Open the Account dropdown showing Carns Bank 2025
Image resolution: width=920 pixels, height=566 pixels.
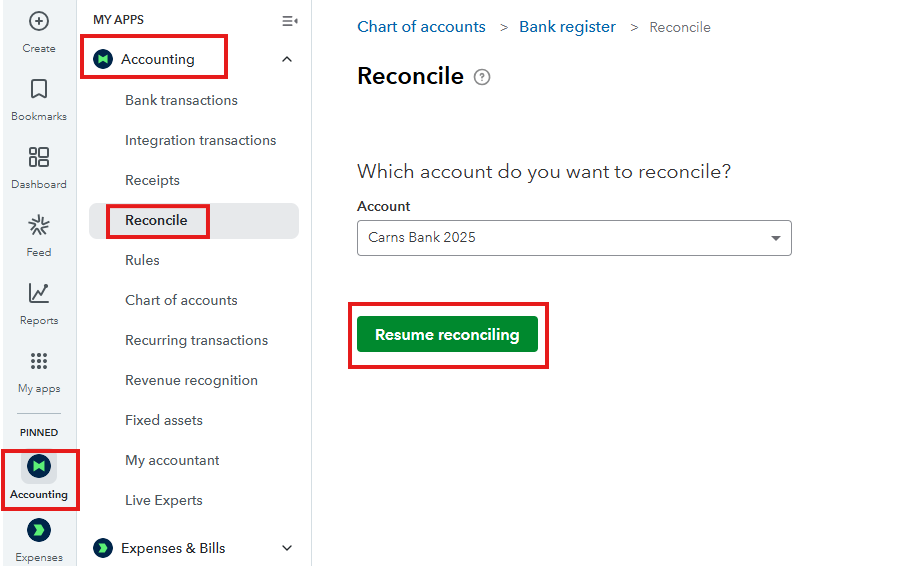[574, 238]
